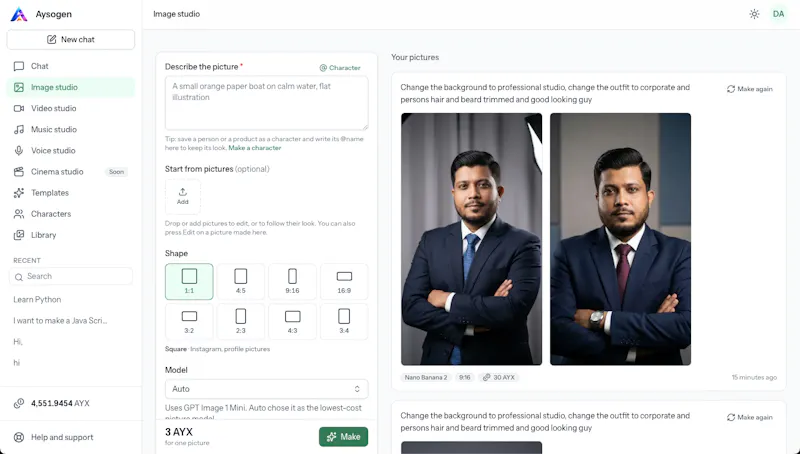The height and width of the screenshot is (454, 800).
Task: Open Music studio note icon
Action: [x=19, y=130]
